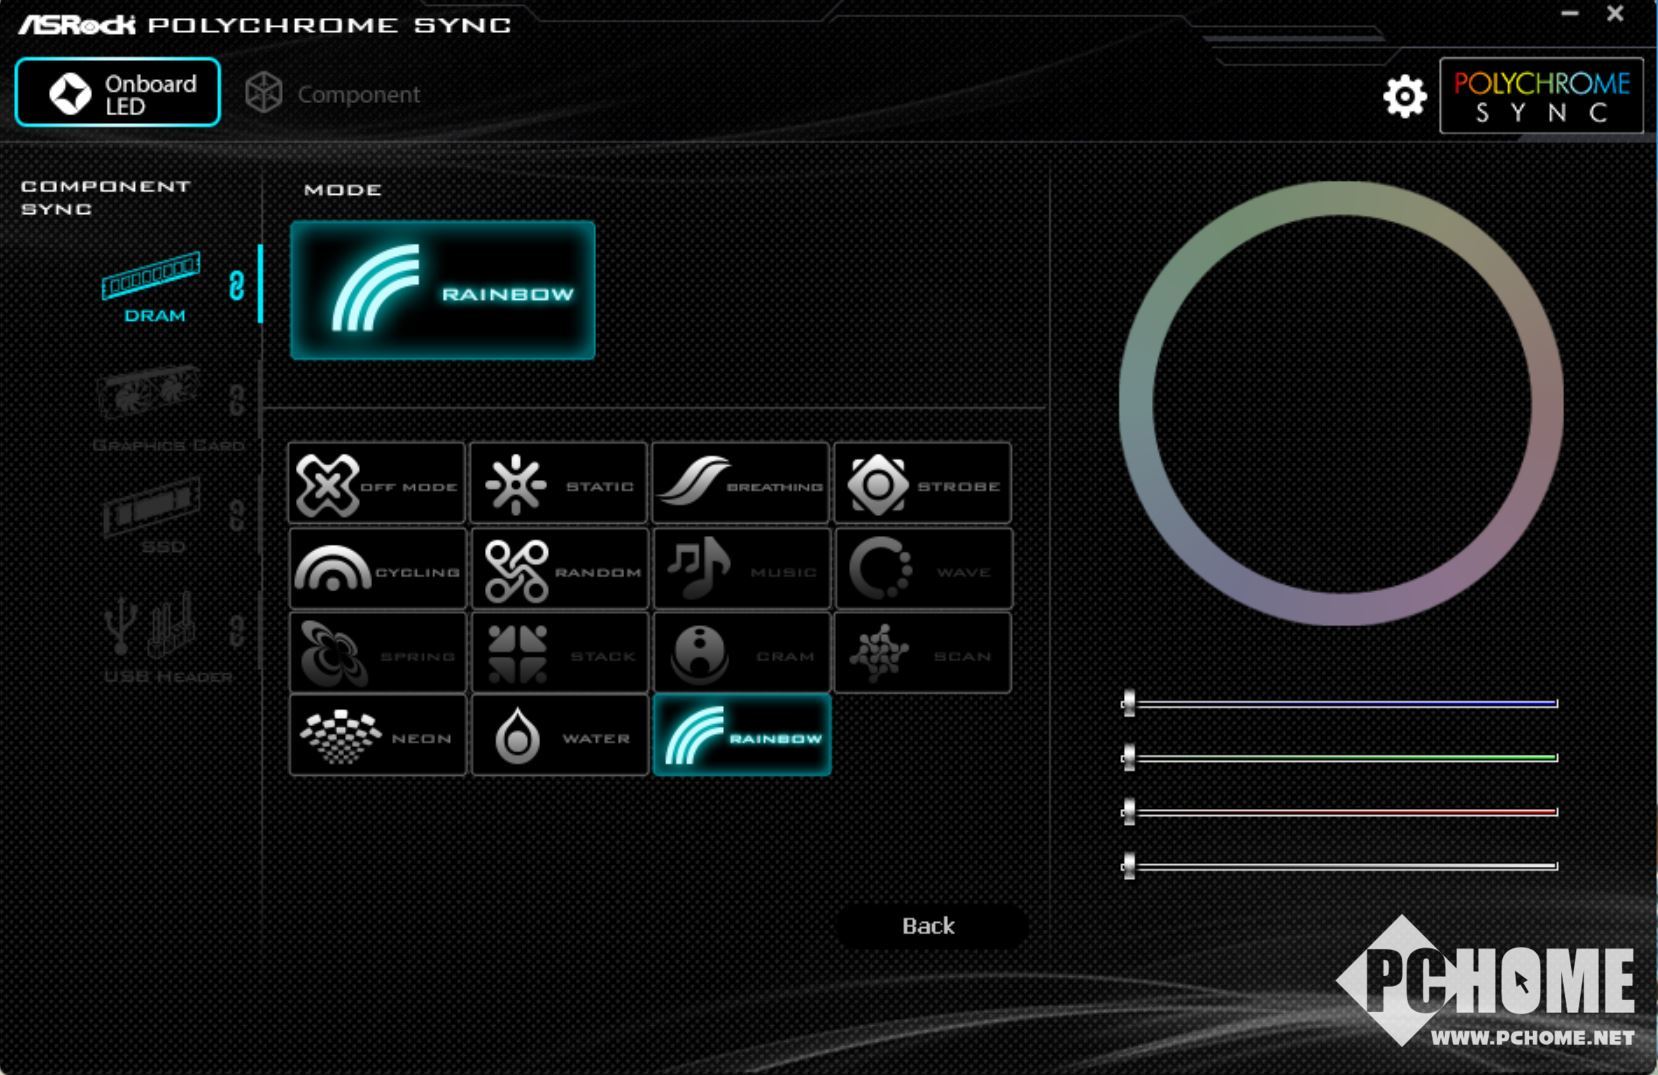
Task: Pick the Cycling lighting mode
Action: coord(377,570)
